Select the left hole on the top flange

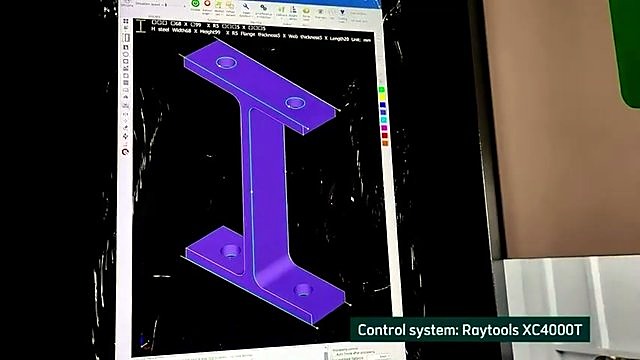point(226,63)
